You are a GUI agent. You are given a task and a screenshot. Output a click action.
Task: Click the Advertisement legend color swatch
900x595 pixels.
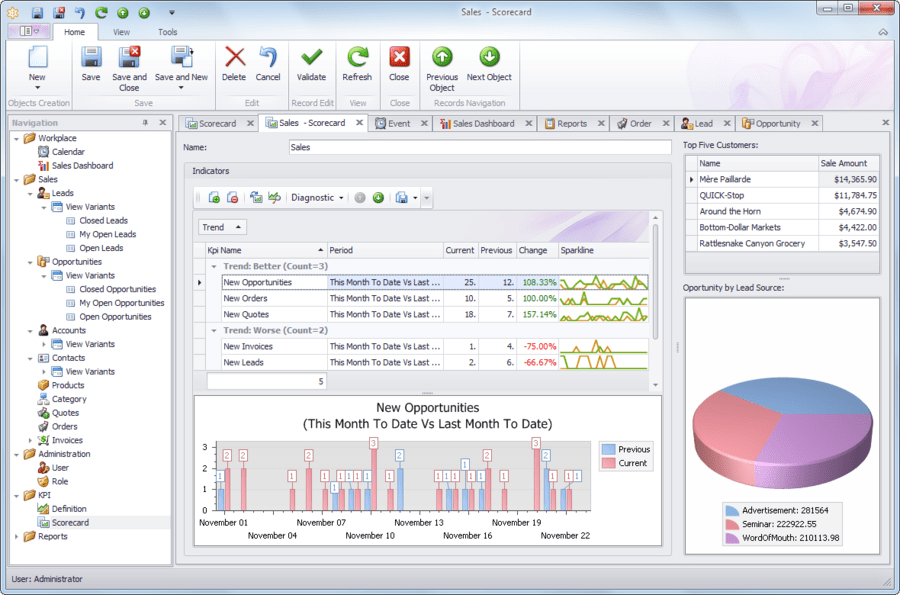[733, 510]
